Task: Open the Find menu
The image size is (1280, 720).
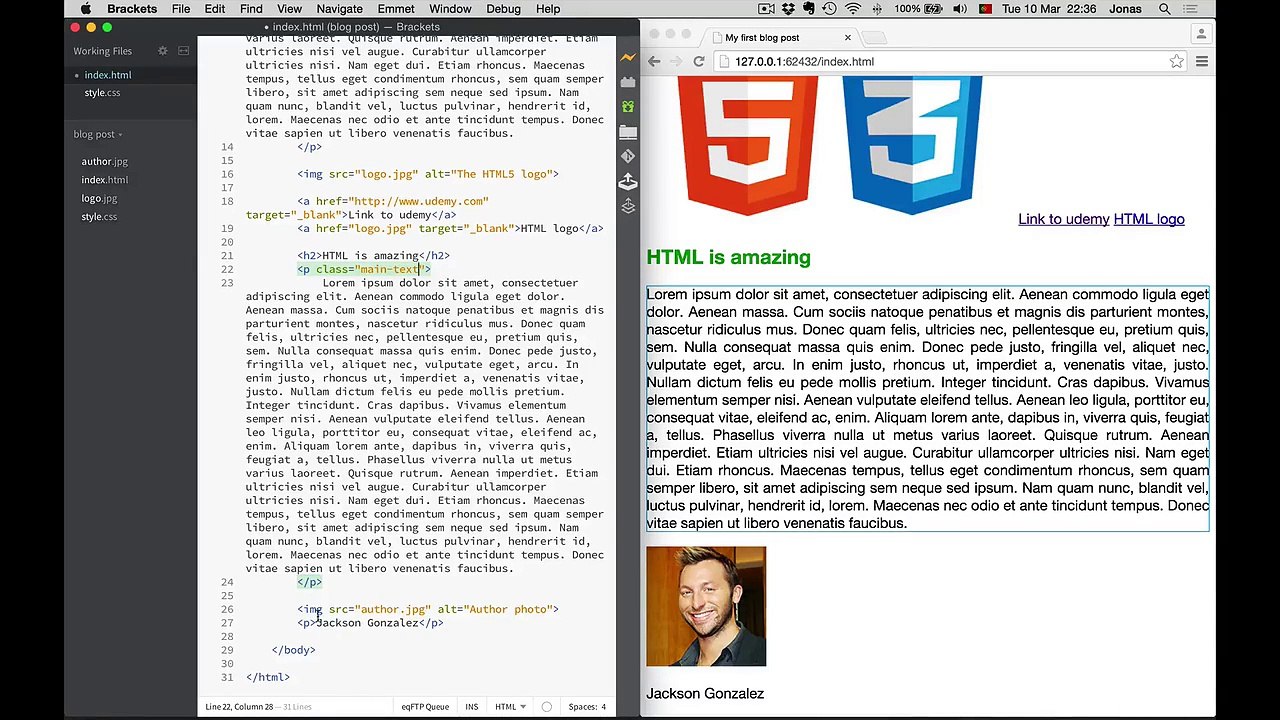Action: 251,9
